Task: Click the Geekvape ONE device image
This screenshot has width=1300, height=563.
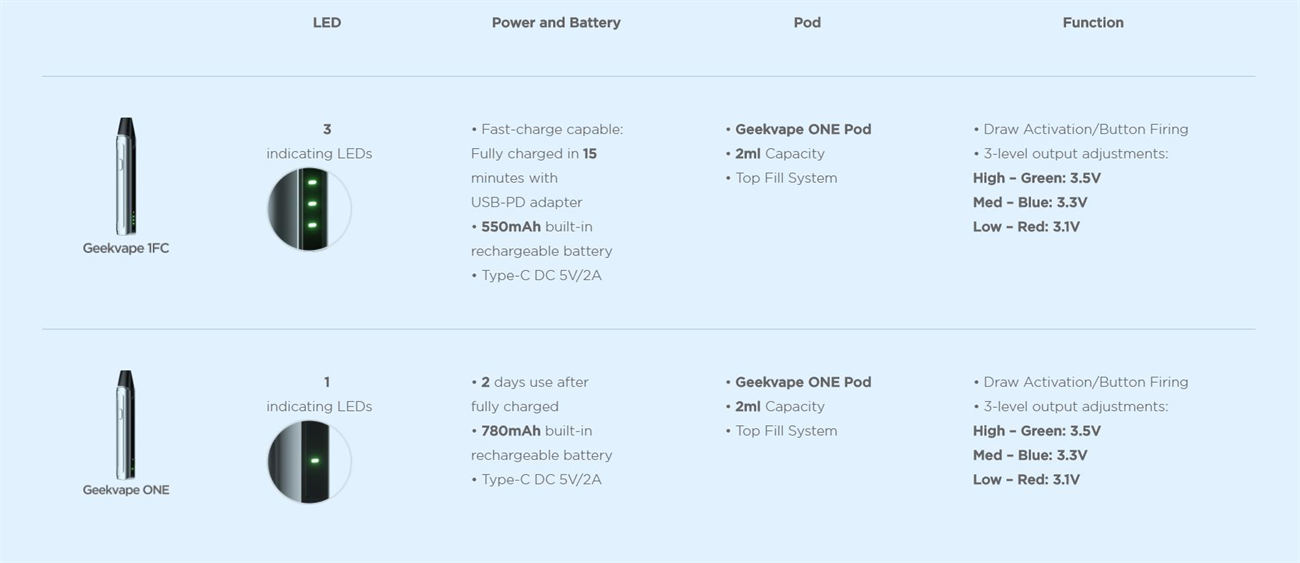Action: point(126,424)
